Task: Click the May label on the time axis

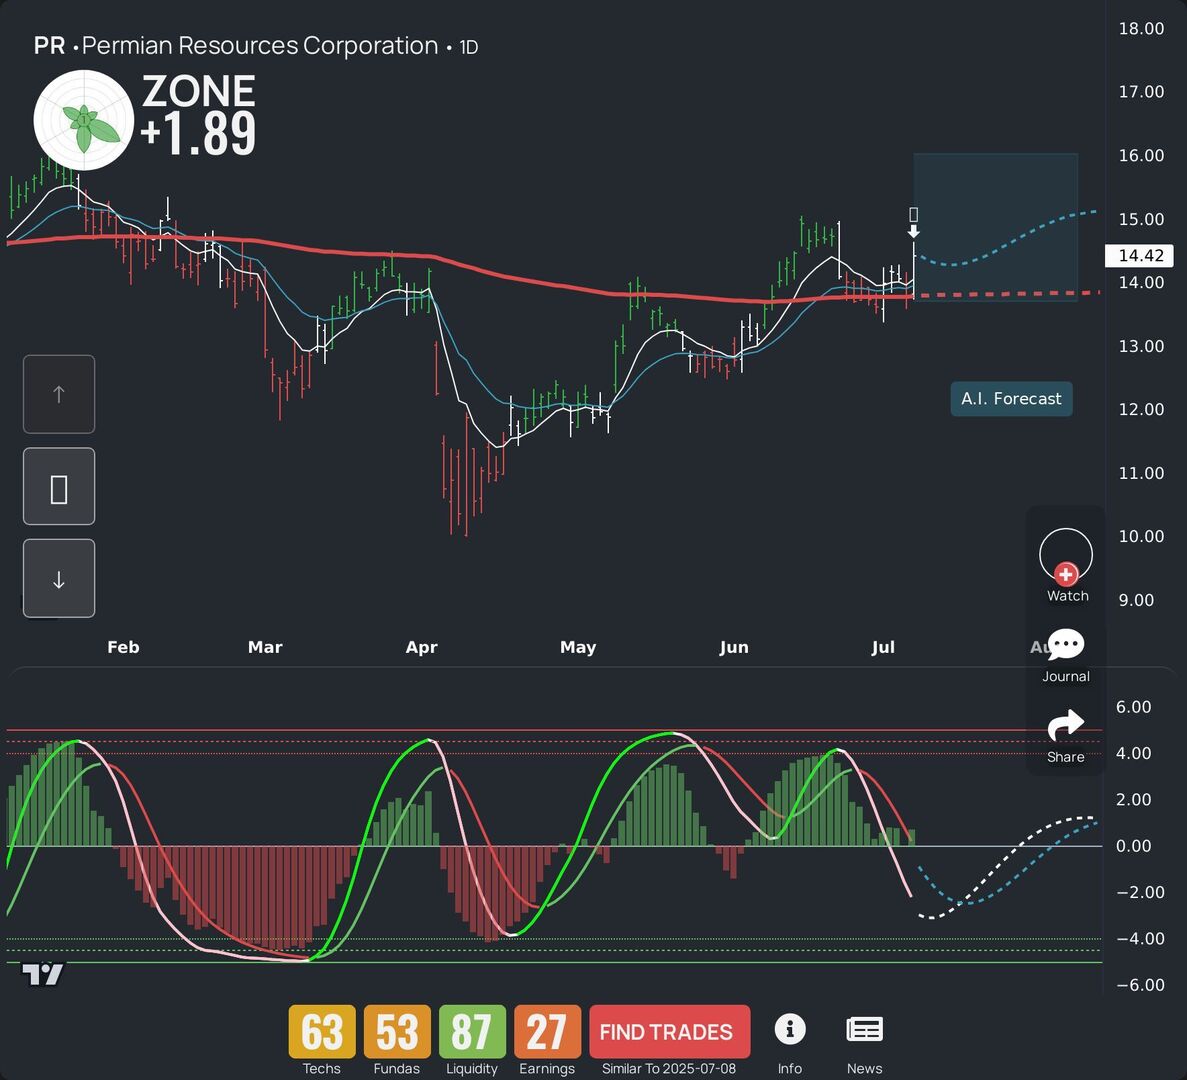Action: click(x=578, y=647)
